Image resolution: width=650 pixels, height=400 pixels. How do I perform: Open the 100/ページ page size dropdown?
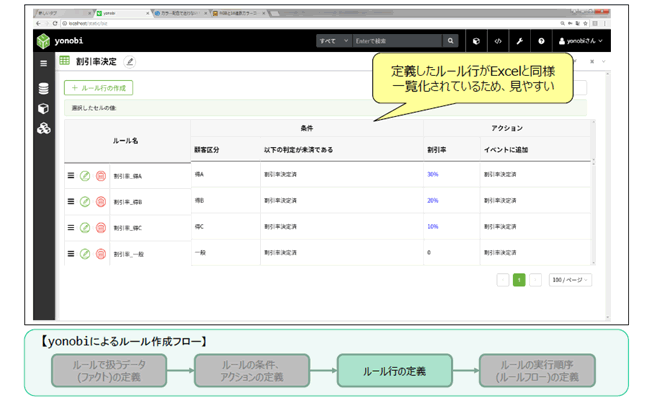570,280
